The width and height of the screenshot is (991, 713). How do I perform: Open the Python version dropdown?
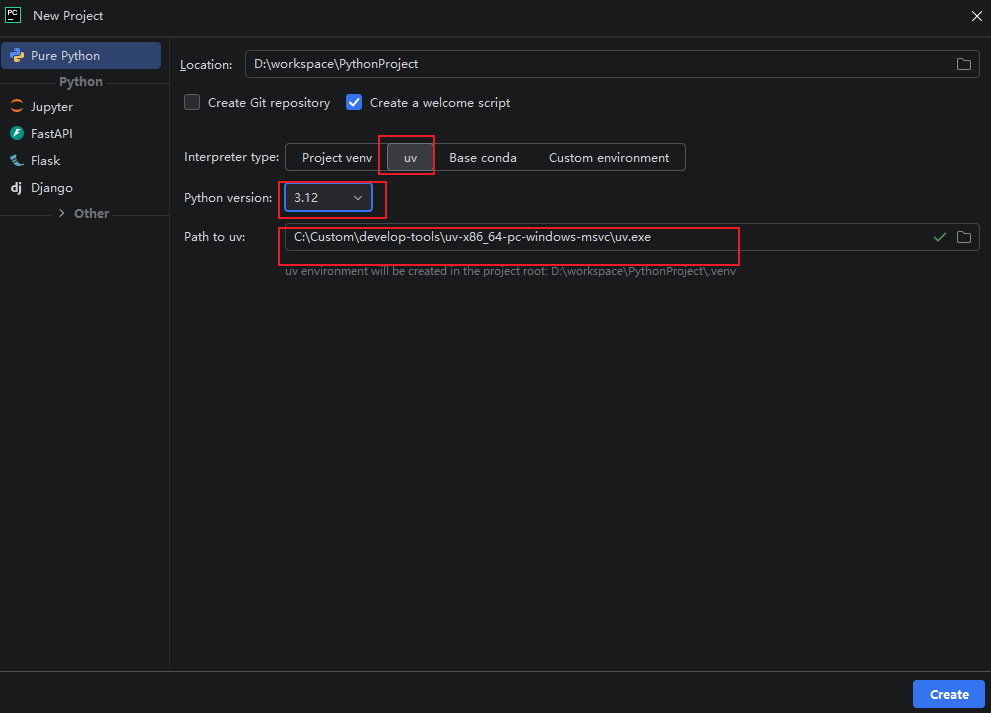pos(329,198)
